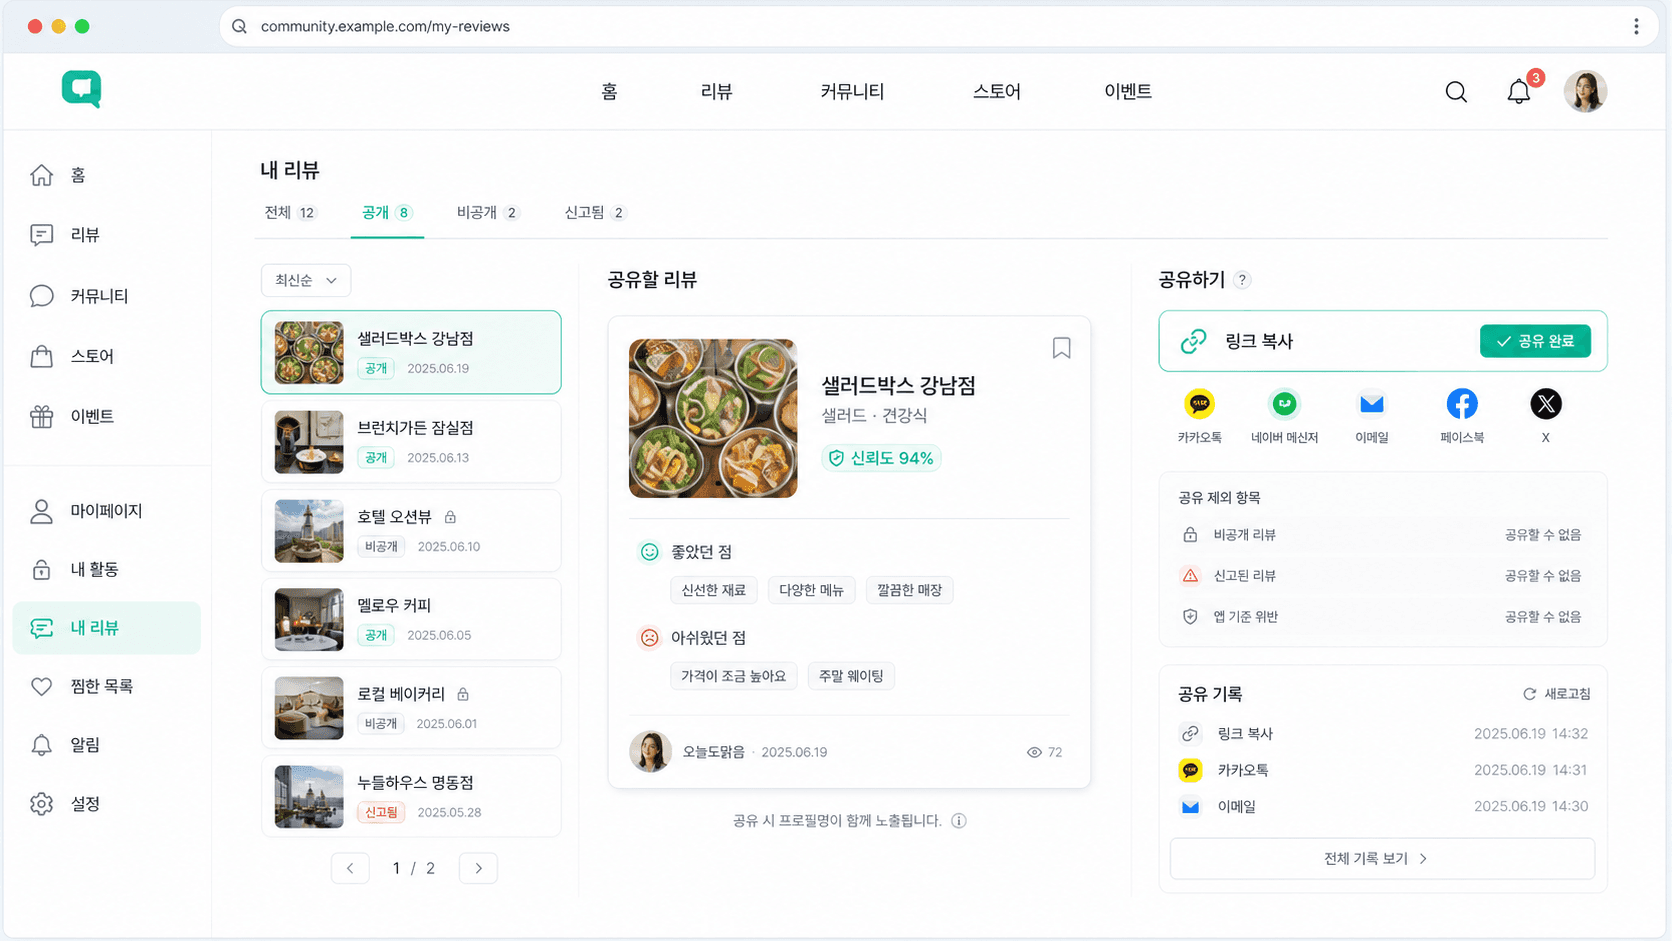
Task: Click the 주말 웨이팅 tag
Action: pos(851,677)
